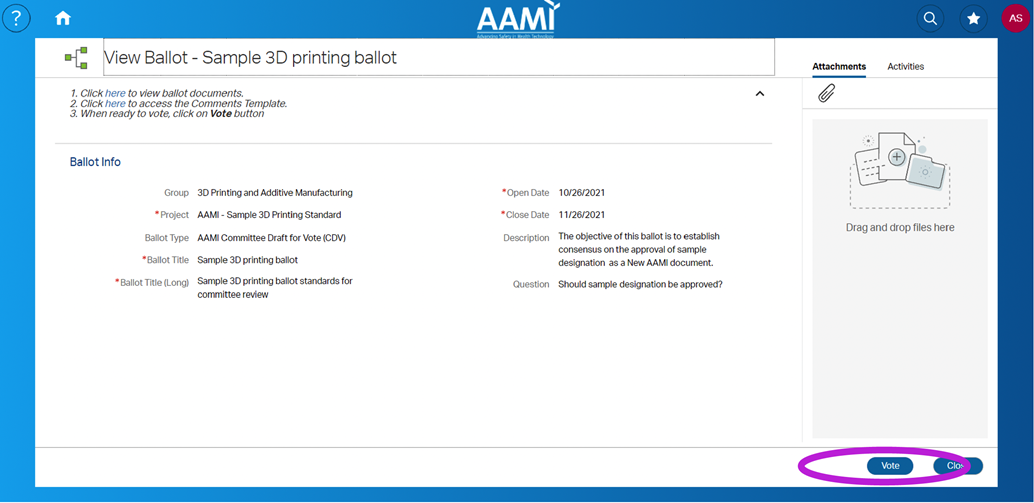Click the 'Group' field label
This screenshot has height=503, width=1034.
(x=176, y=193)
